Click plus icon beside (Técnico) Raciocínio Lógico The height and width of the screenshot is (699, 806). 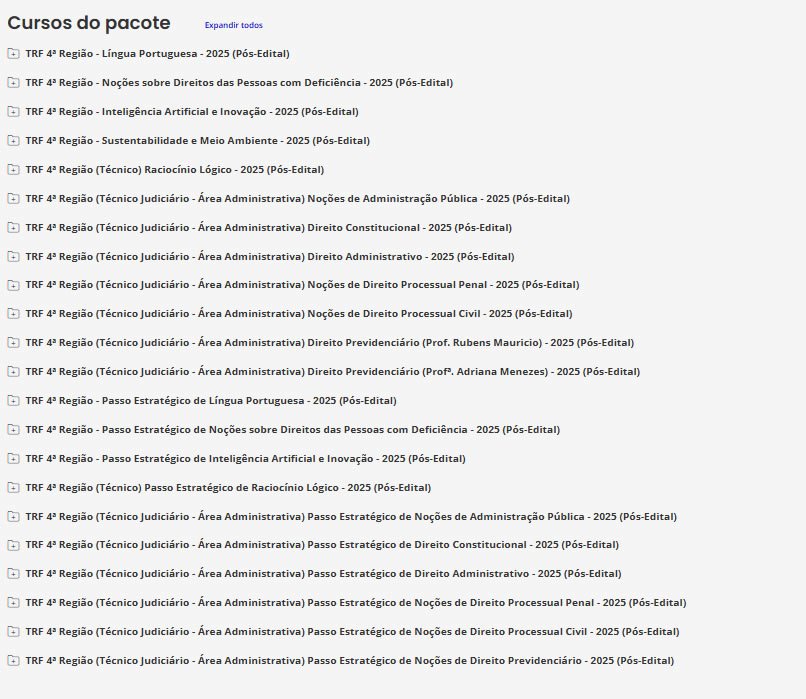coord(12,170)
